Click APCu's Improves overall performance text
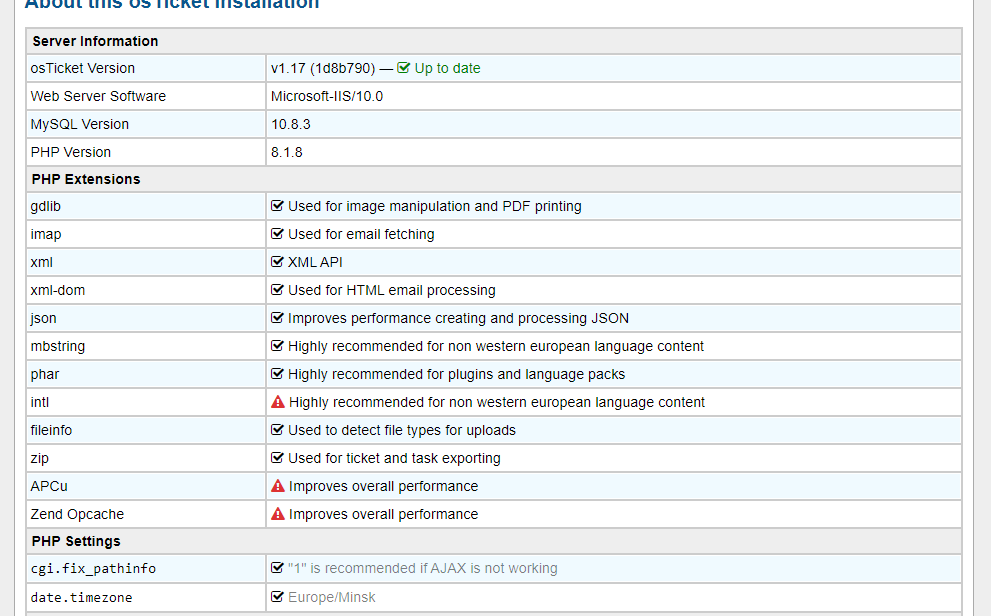The image size is (991, 616). 384,486
